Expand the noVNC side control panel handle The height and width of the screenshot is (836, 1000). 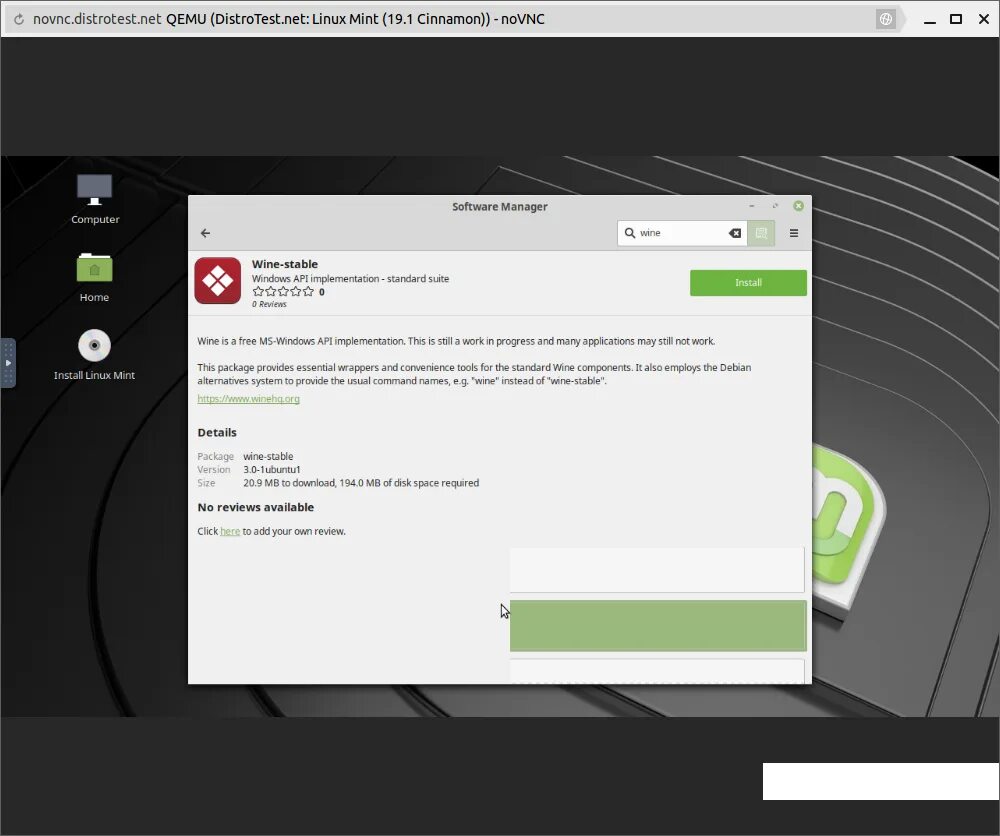(8, 363)
